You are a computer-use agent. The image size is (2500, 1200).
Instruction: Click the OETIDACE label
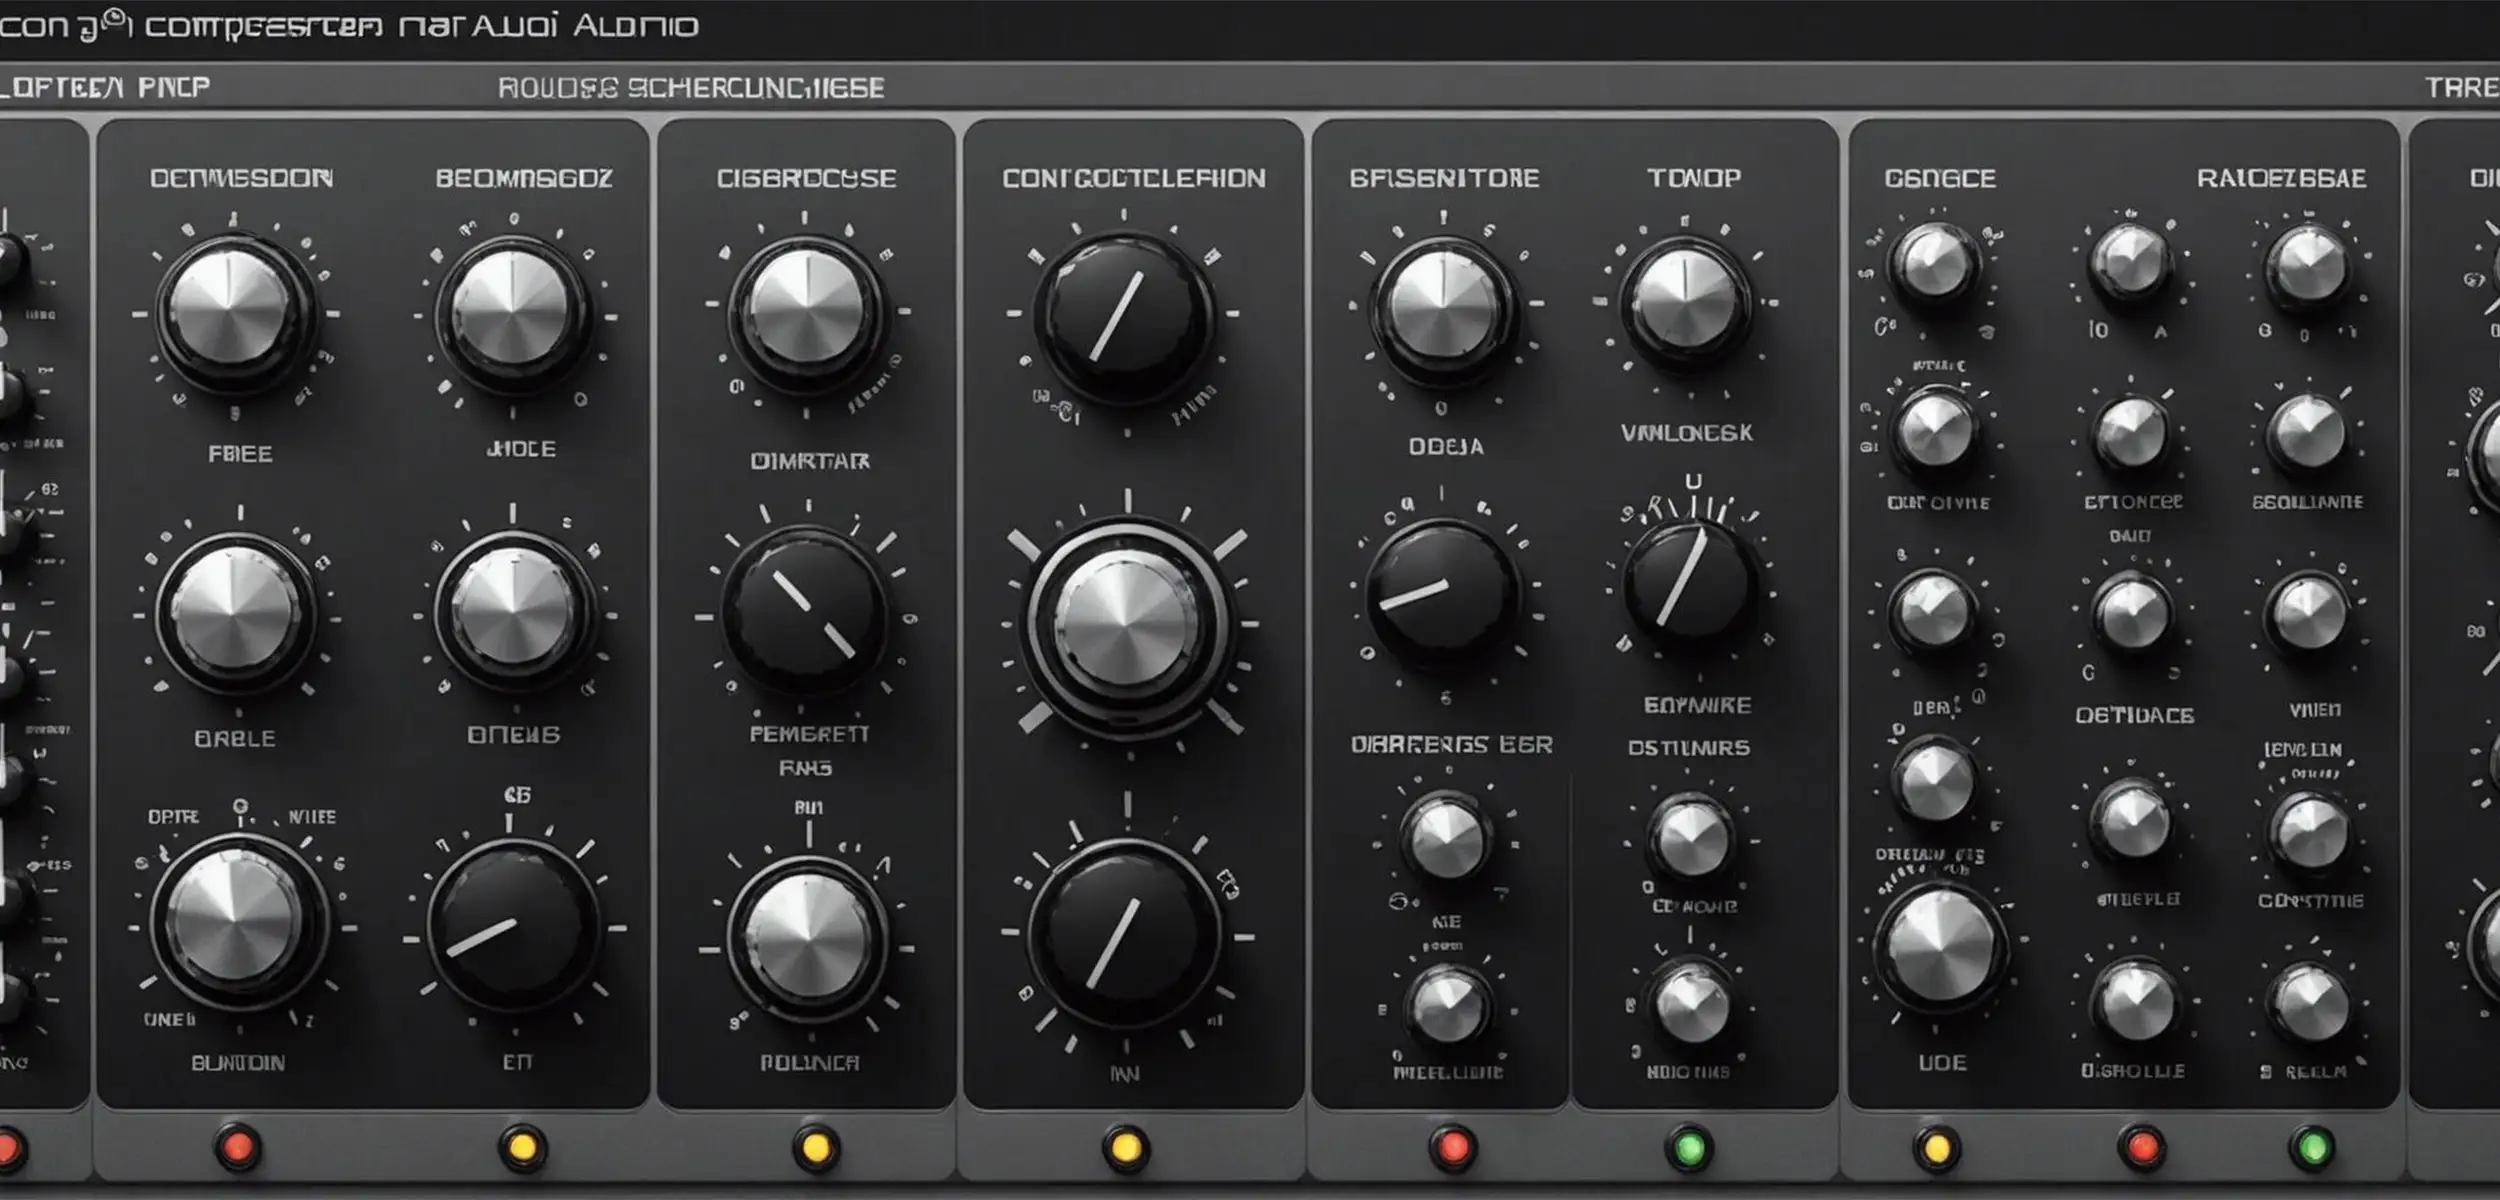[2134, 715]
